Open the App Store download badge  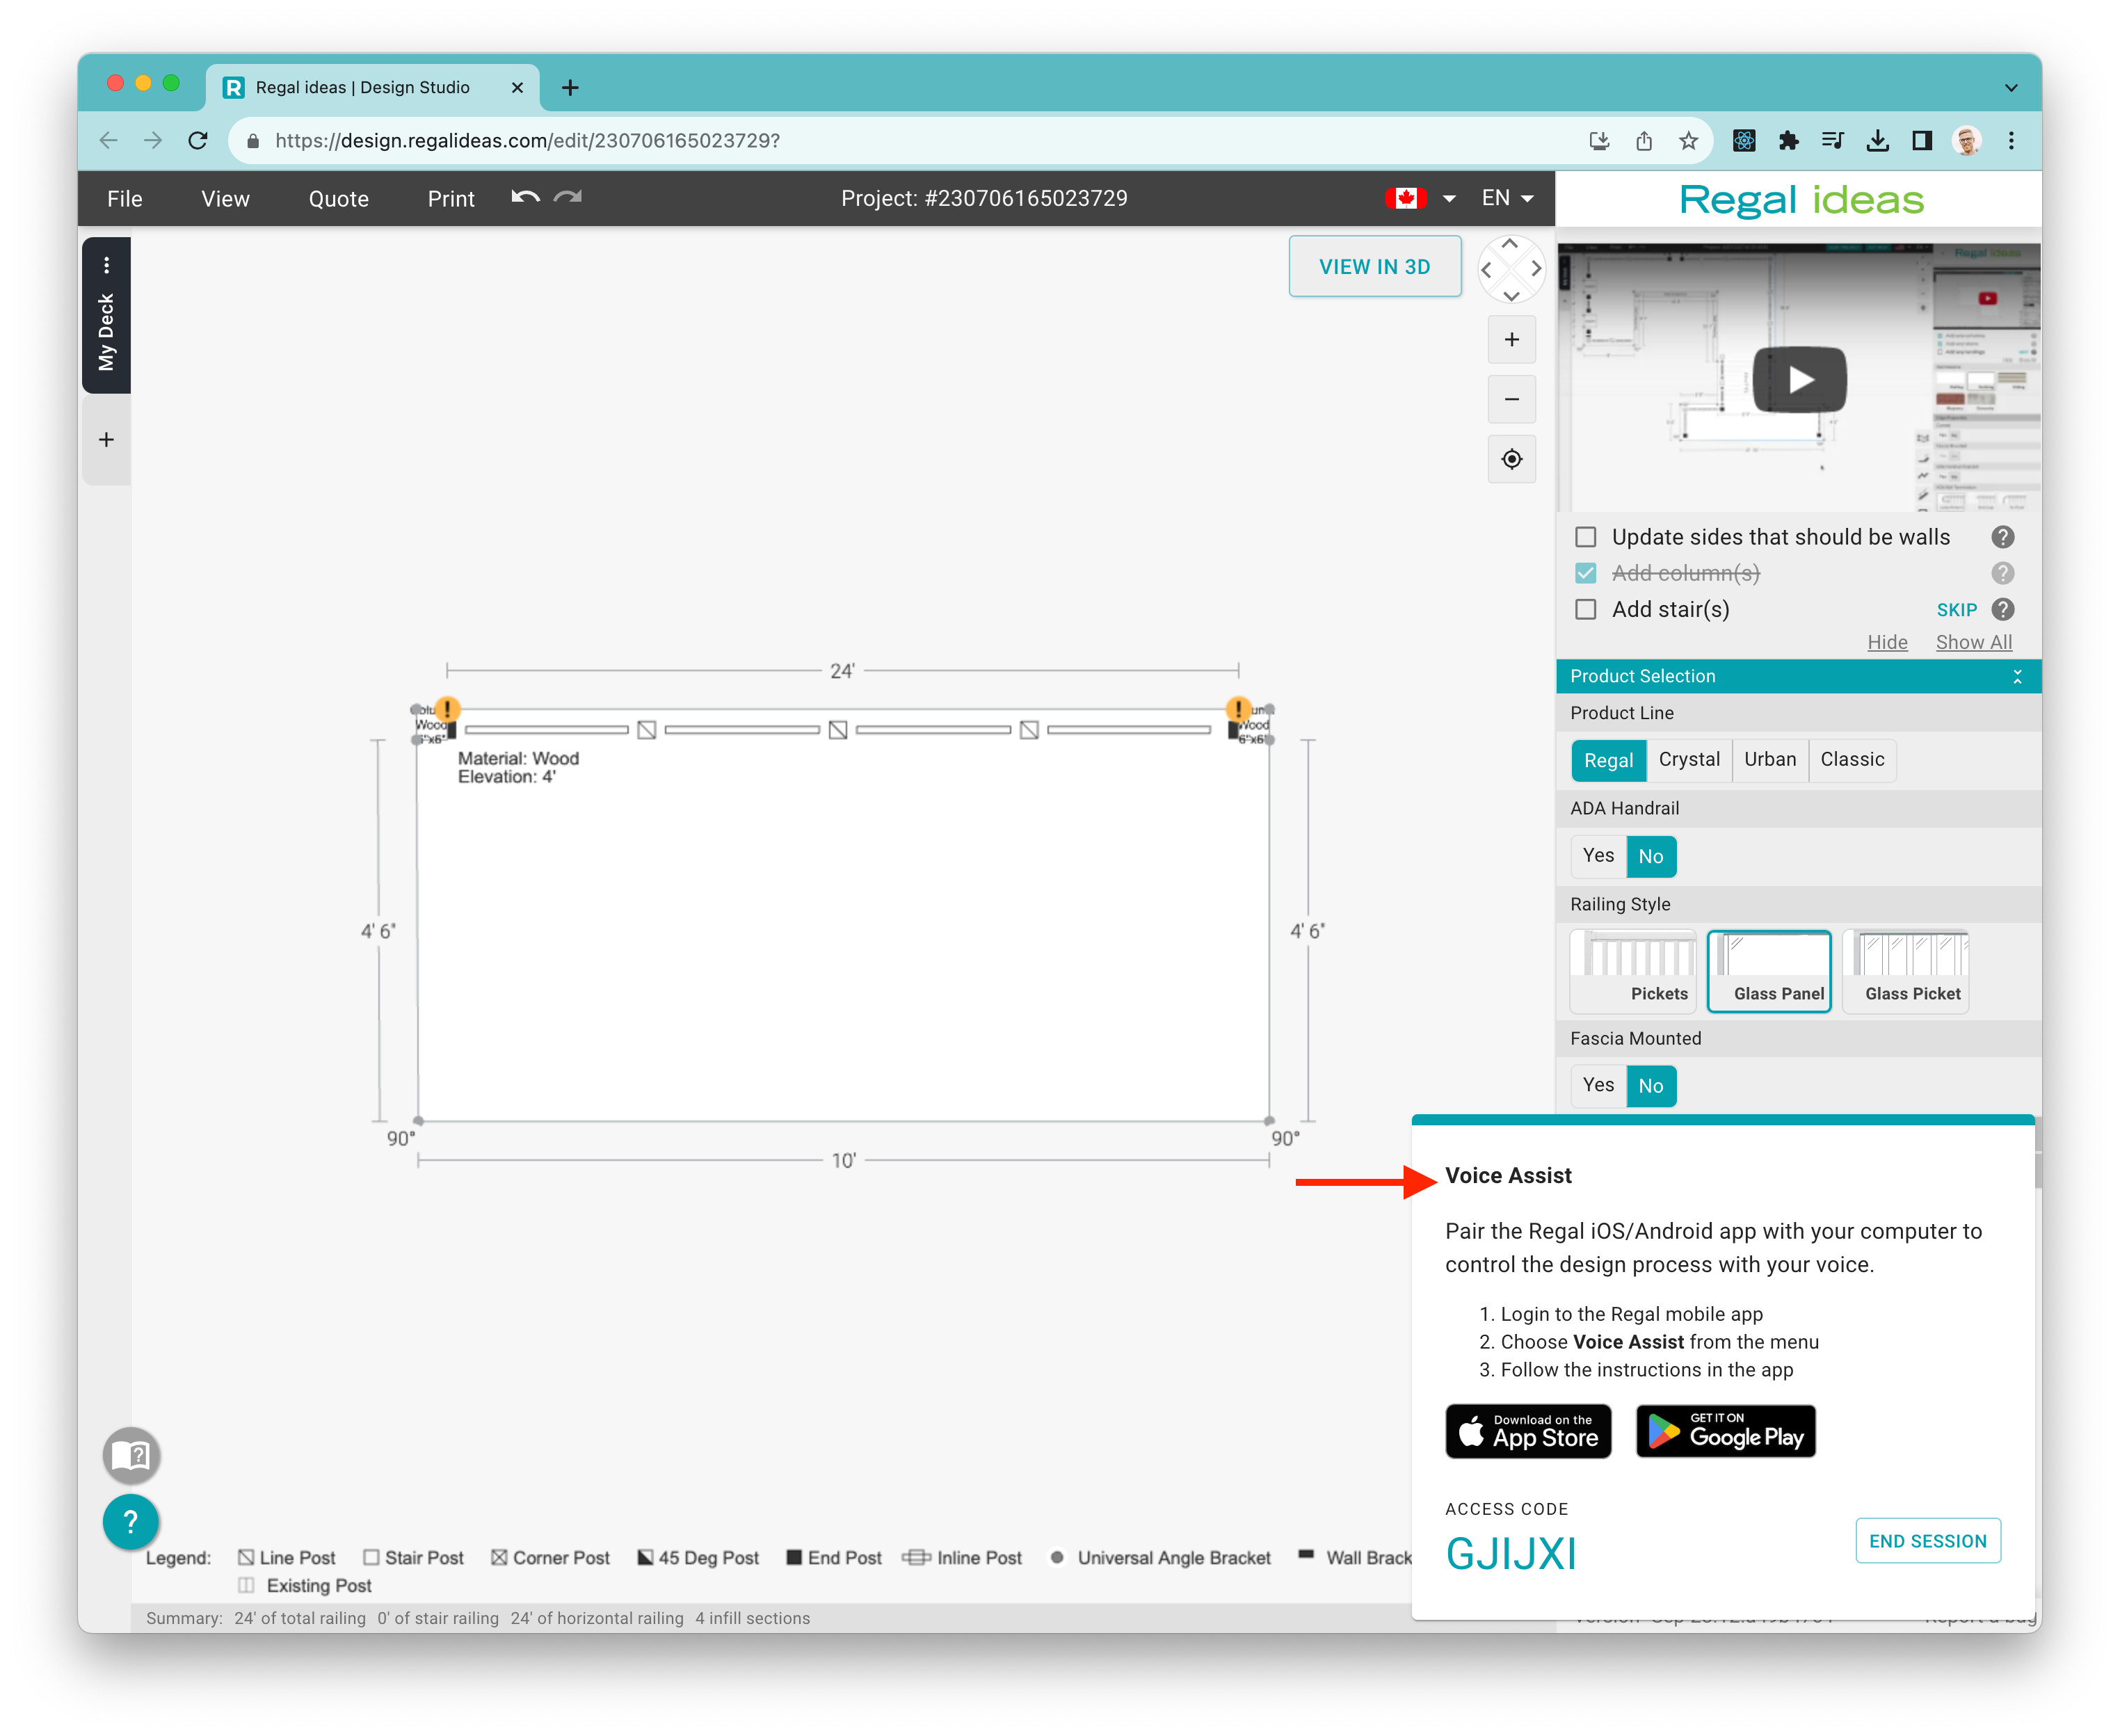coord(1527,1431)
